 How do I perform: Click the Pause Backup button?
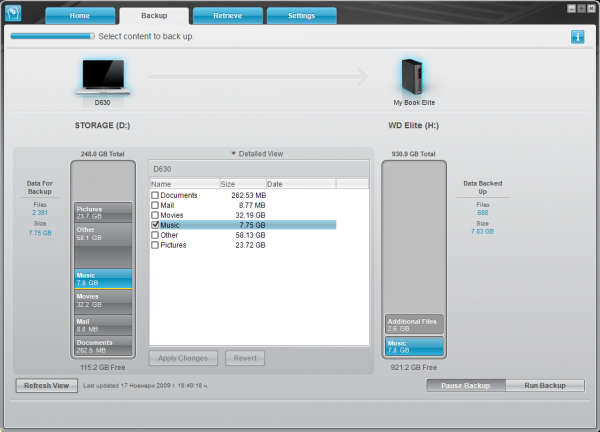(466, 385)
